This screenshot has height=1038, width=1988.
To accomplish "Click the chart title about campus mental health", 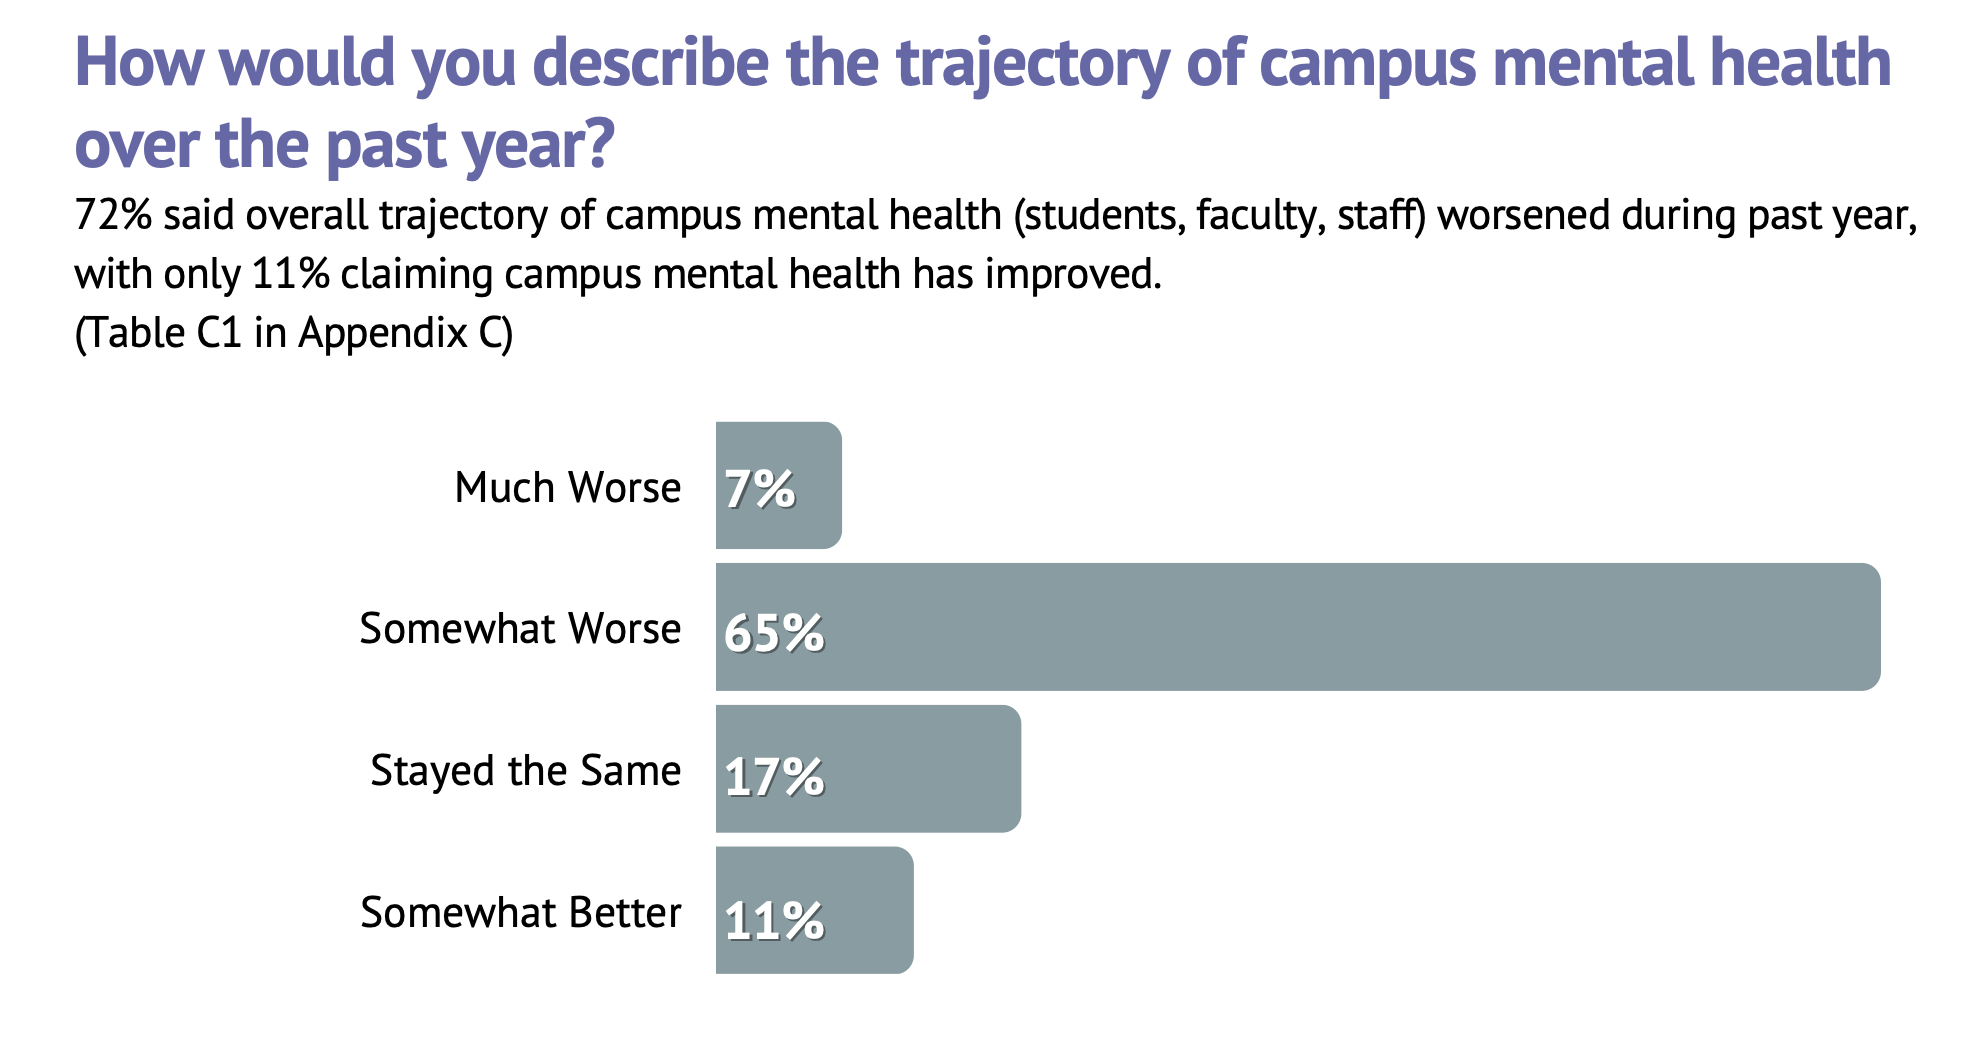I will pyautogui.click(x=982, y=64).
